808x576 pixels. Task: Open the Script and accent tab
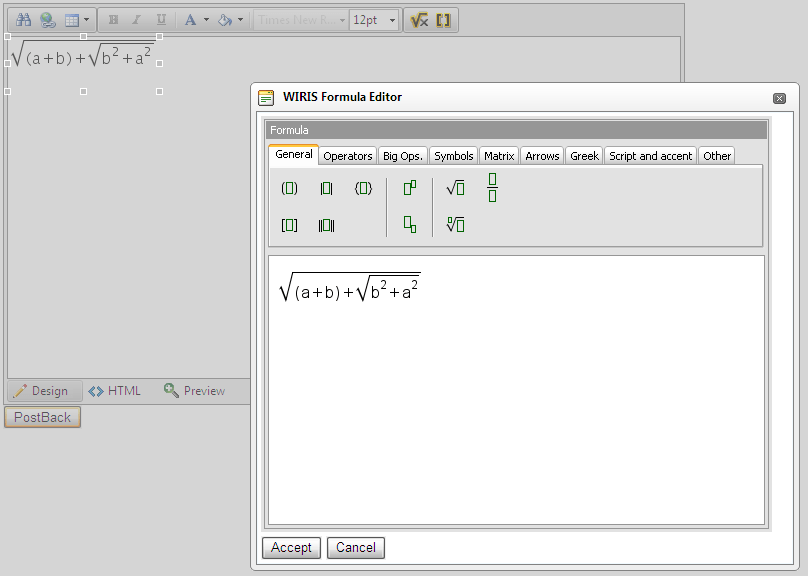[x=650, y=156]
